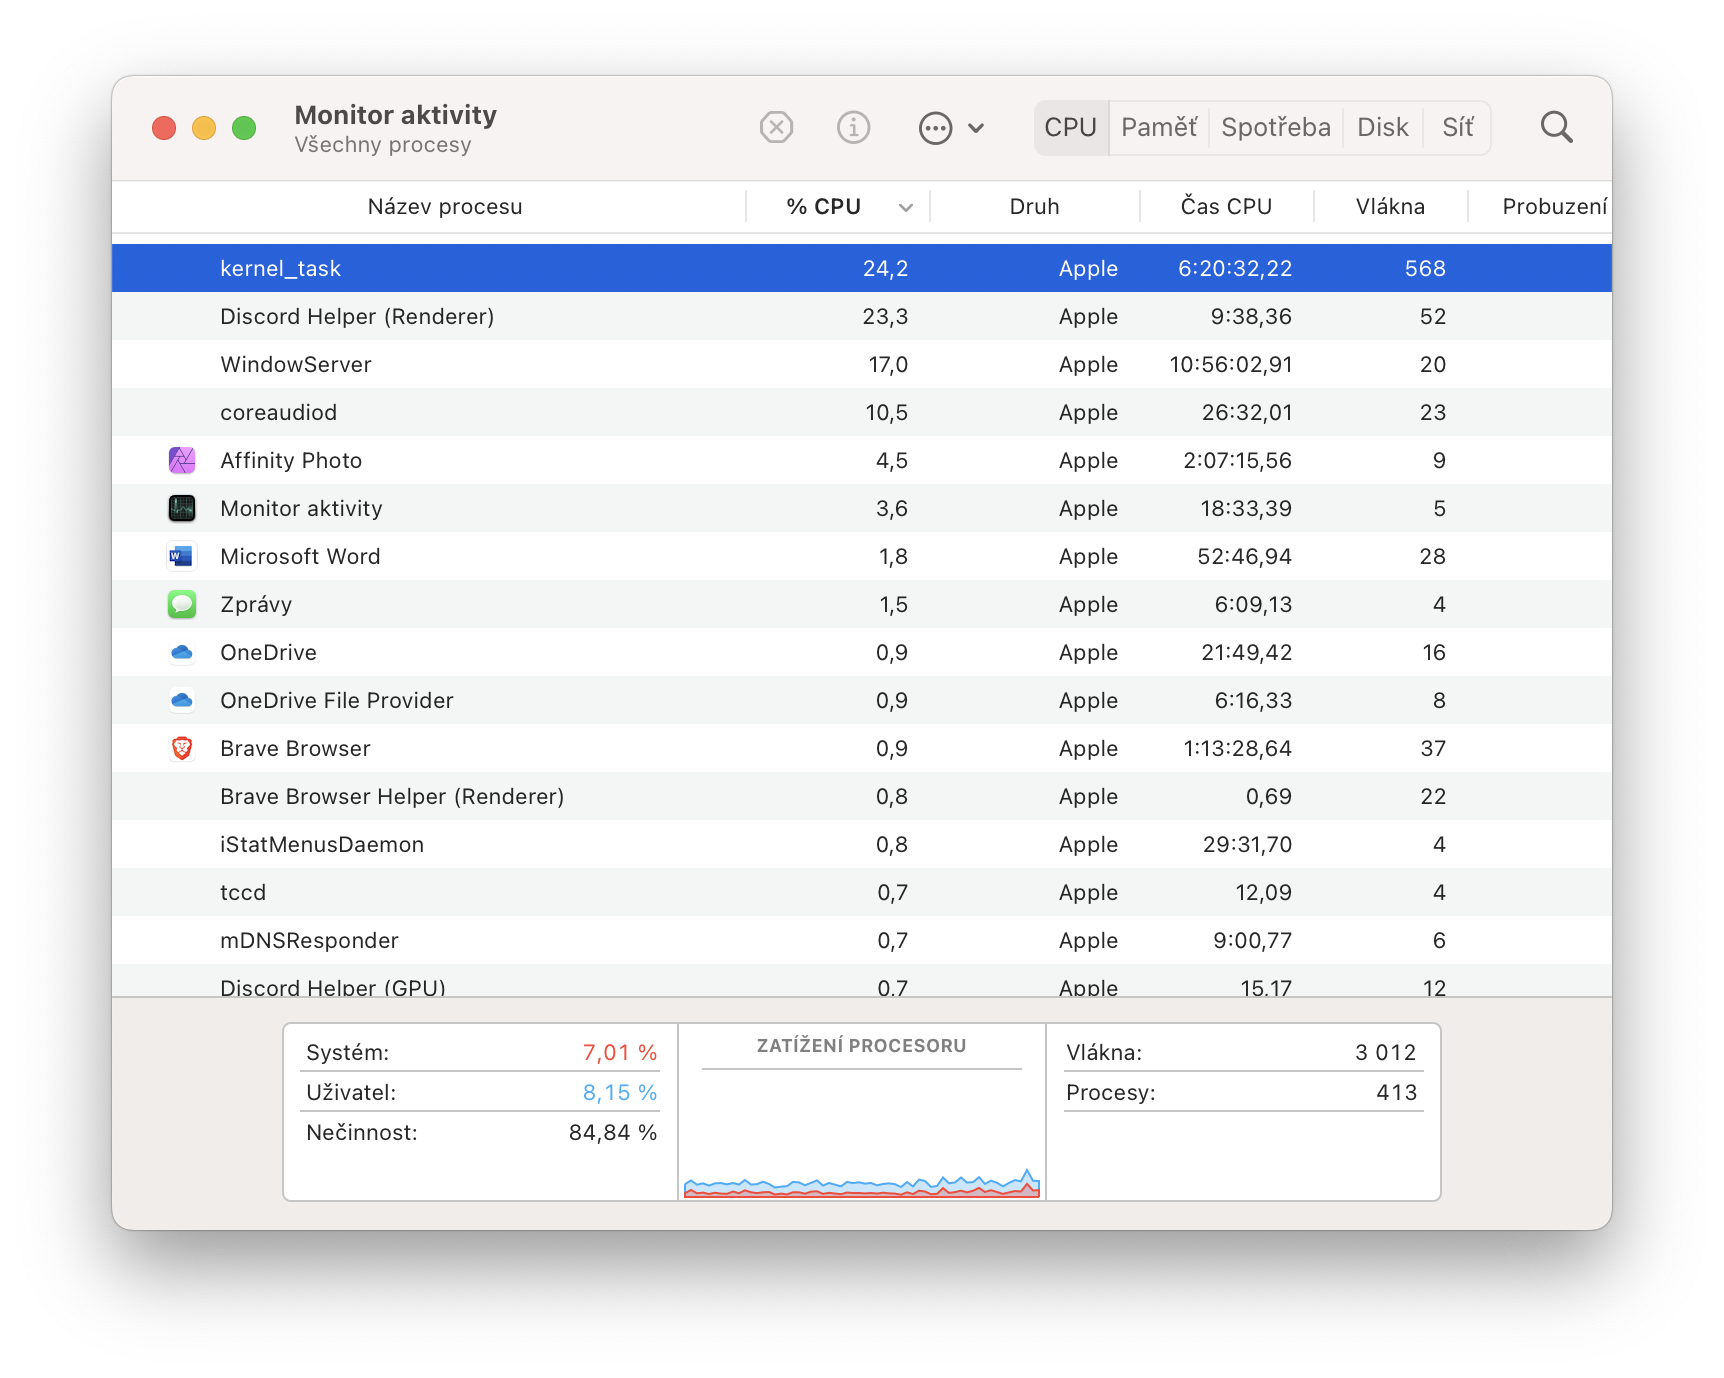Click the Microsoft Word icon in list

pyautogui.click(x=182, y=557)
